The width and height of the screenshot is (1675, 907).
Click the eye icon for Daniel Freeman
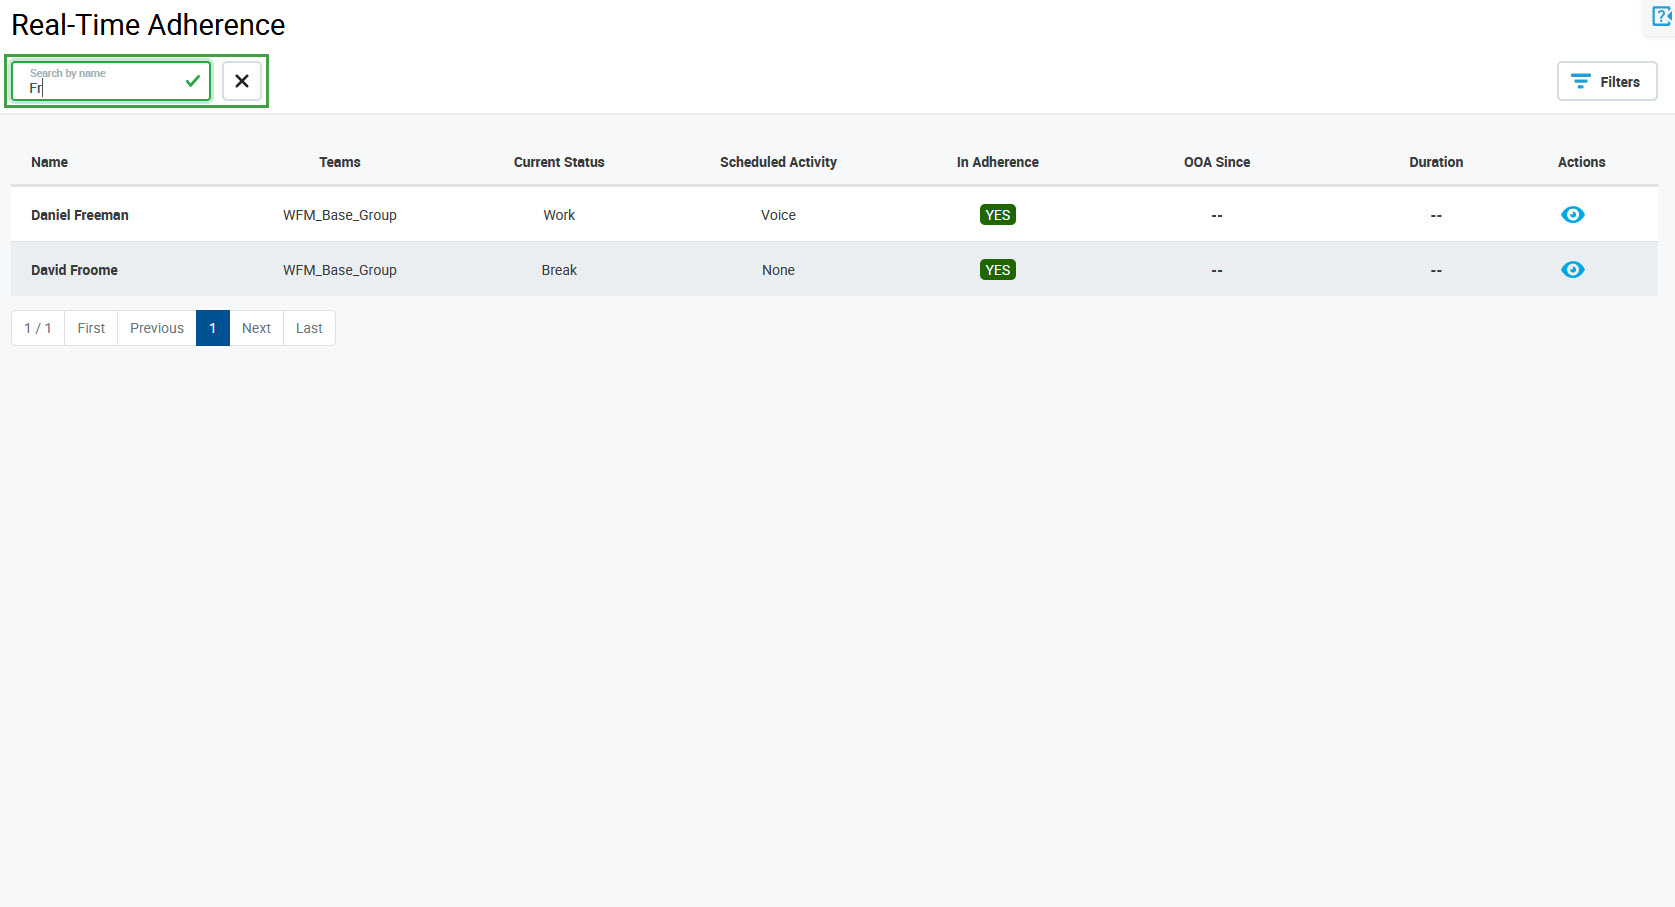[x=1572, y=215]
